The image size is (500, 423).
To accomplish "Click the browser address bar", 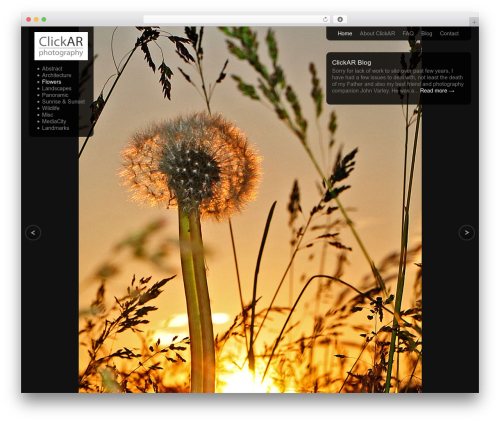I will click(236, 19).
